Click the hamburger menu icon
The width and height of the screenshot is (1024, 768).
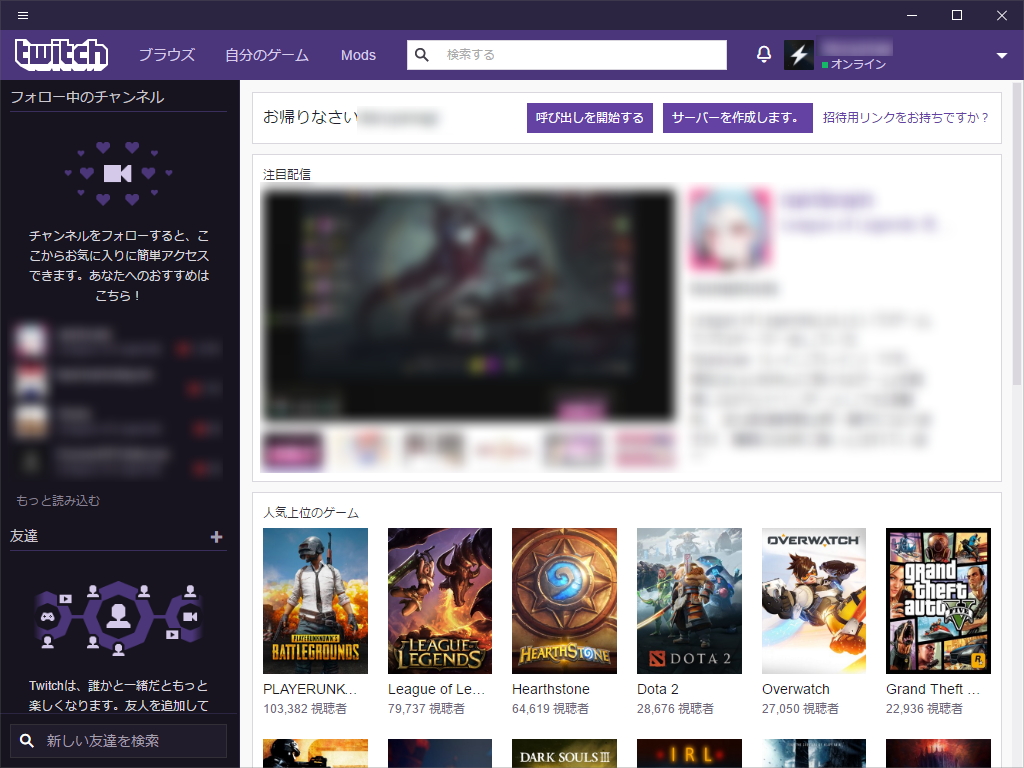22,15
